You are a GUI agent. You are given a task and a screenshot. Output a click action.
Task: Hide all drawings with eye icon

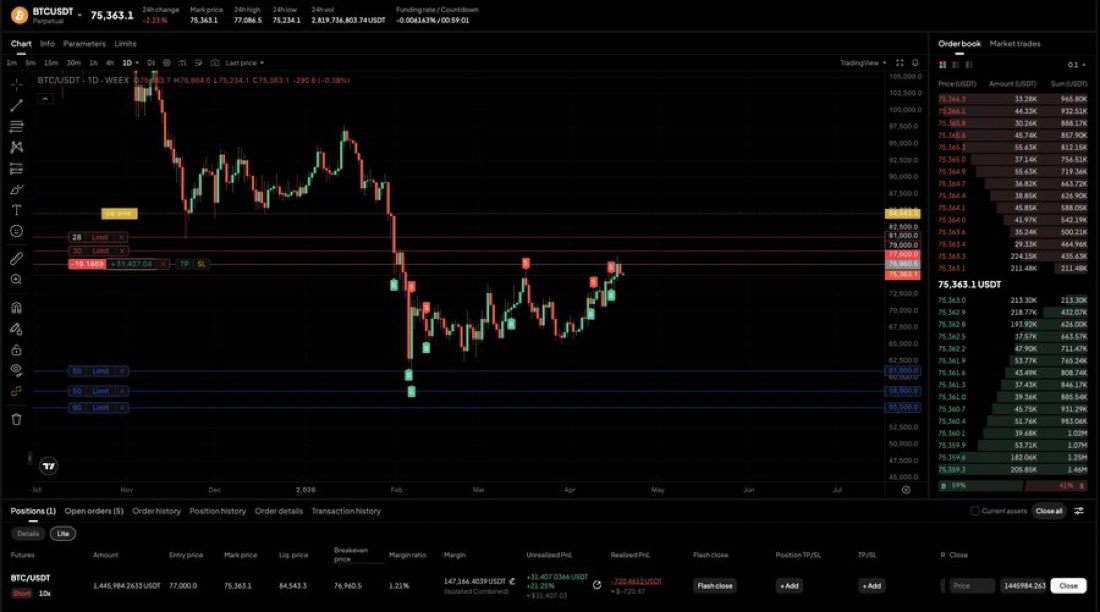[x=16, y=370]
